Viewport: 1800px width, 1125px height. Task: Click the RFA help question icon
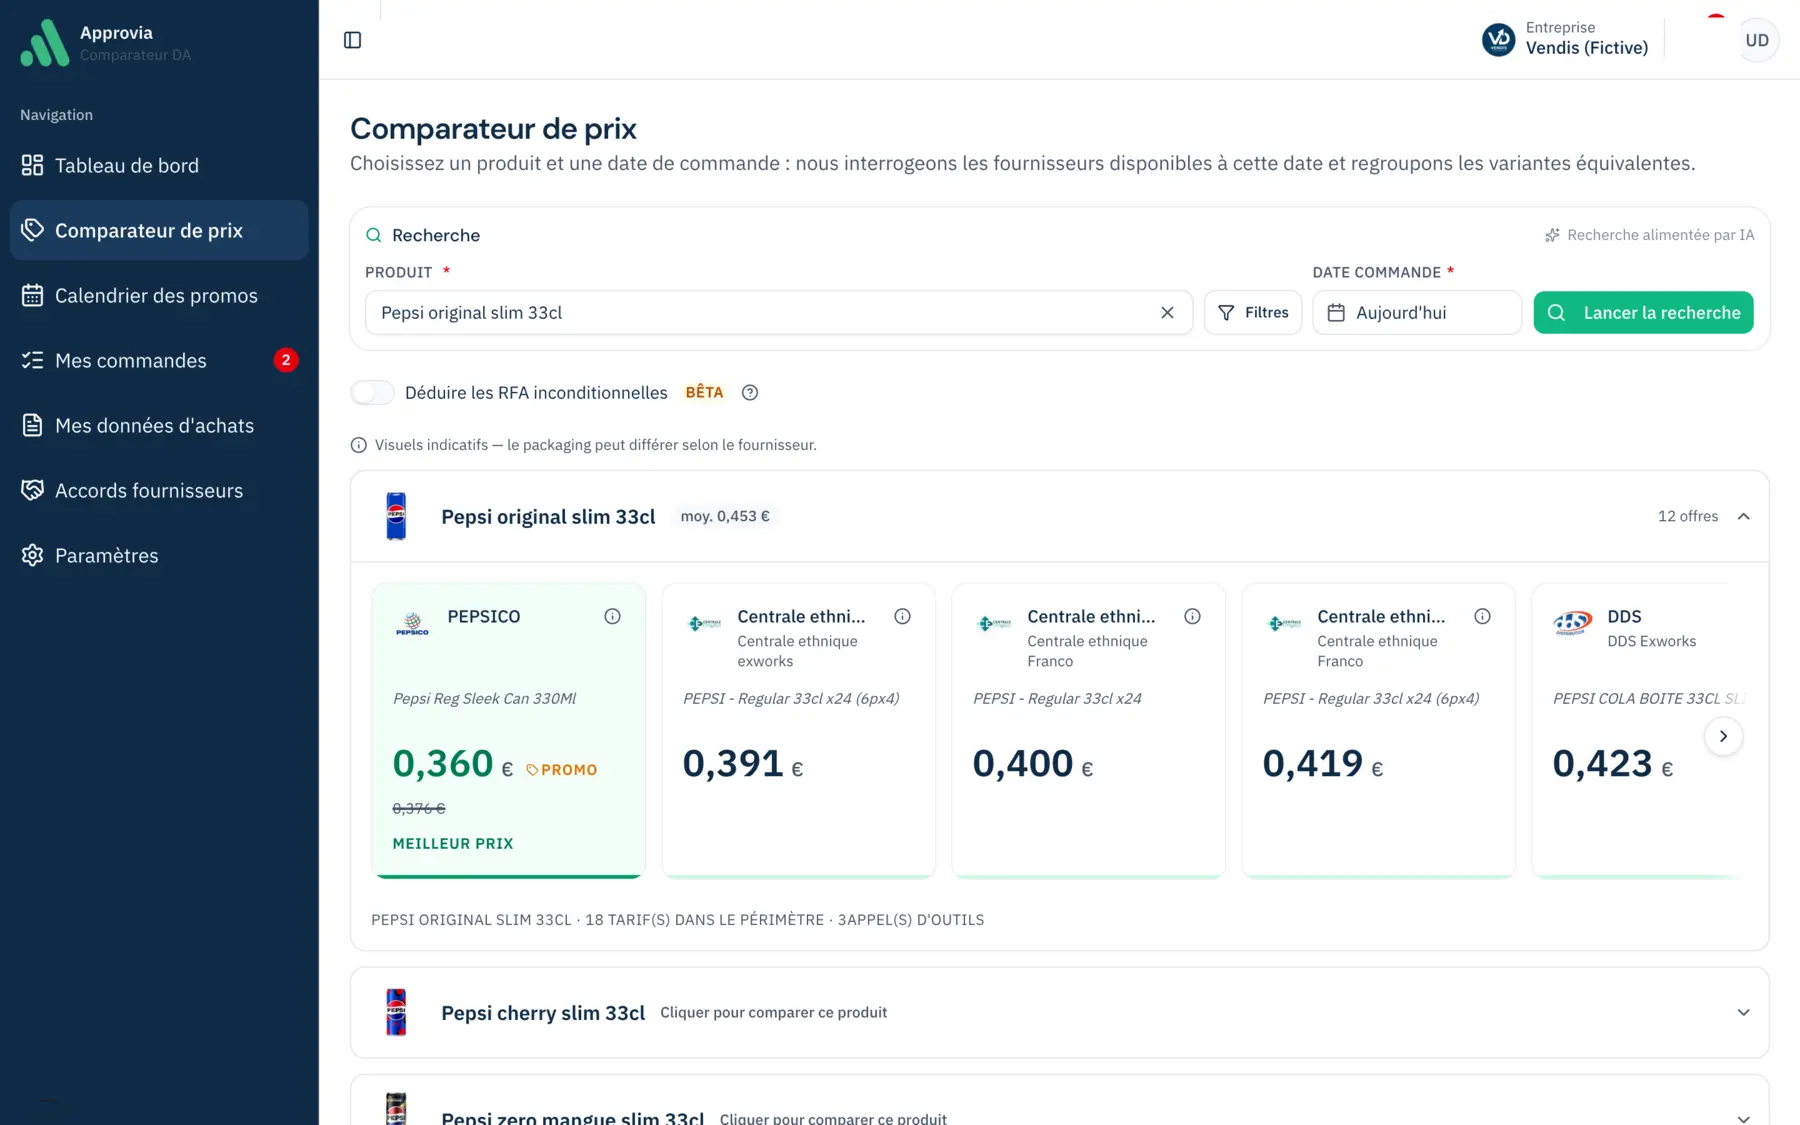click(x=750, y=393)
